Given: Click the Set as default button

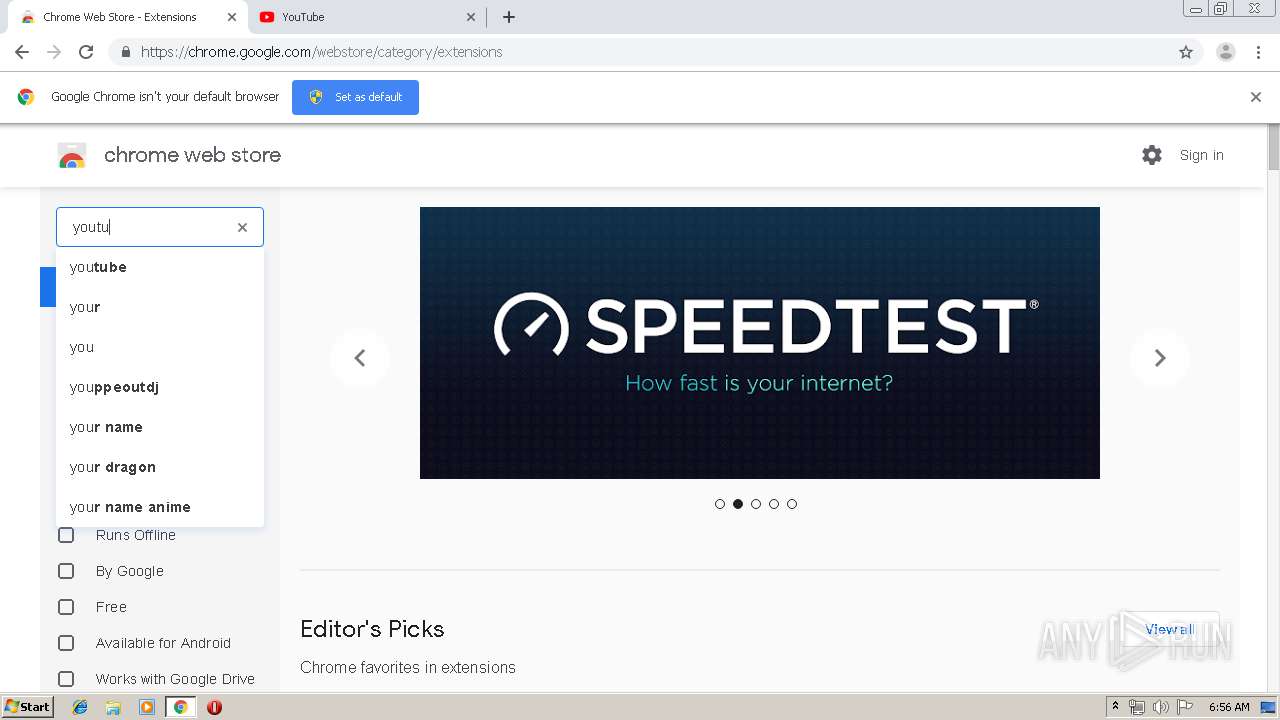Looking at the screenshot, I should 355,97.
